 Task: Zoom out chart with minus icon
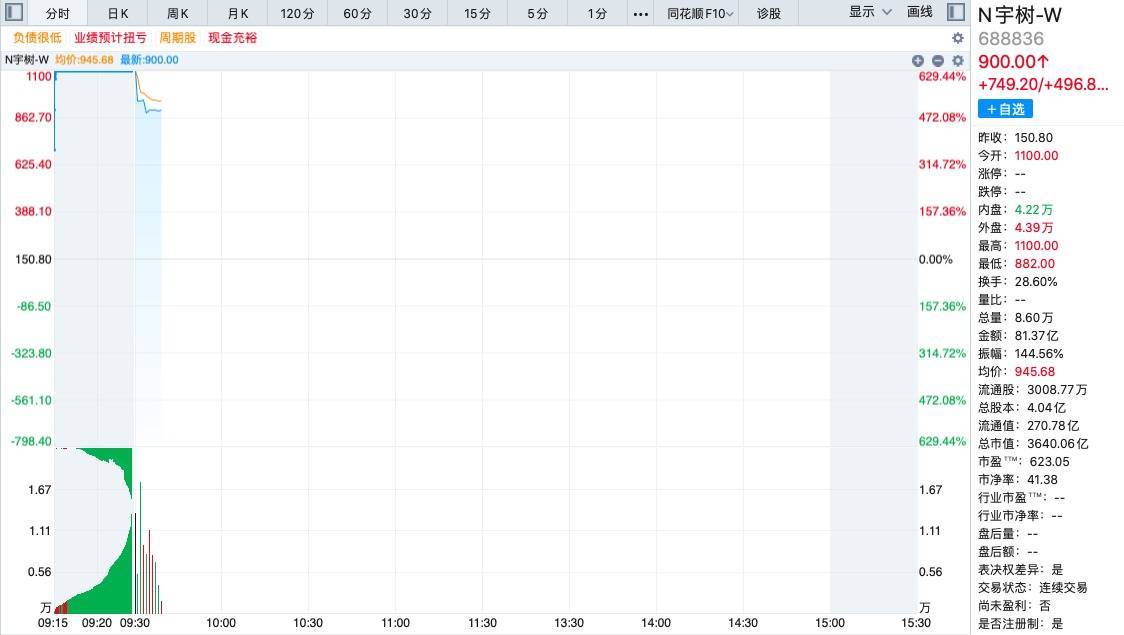coord(938,61)
